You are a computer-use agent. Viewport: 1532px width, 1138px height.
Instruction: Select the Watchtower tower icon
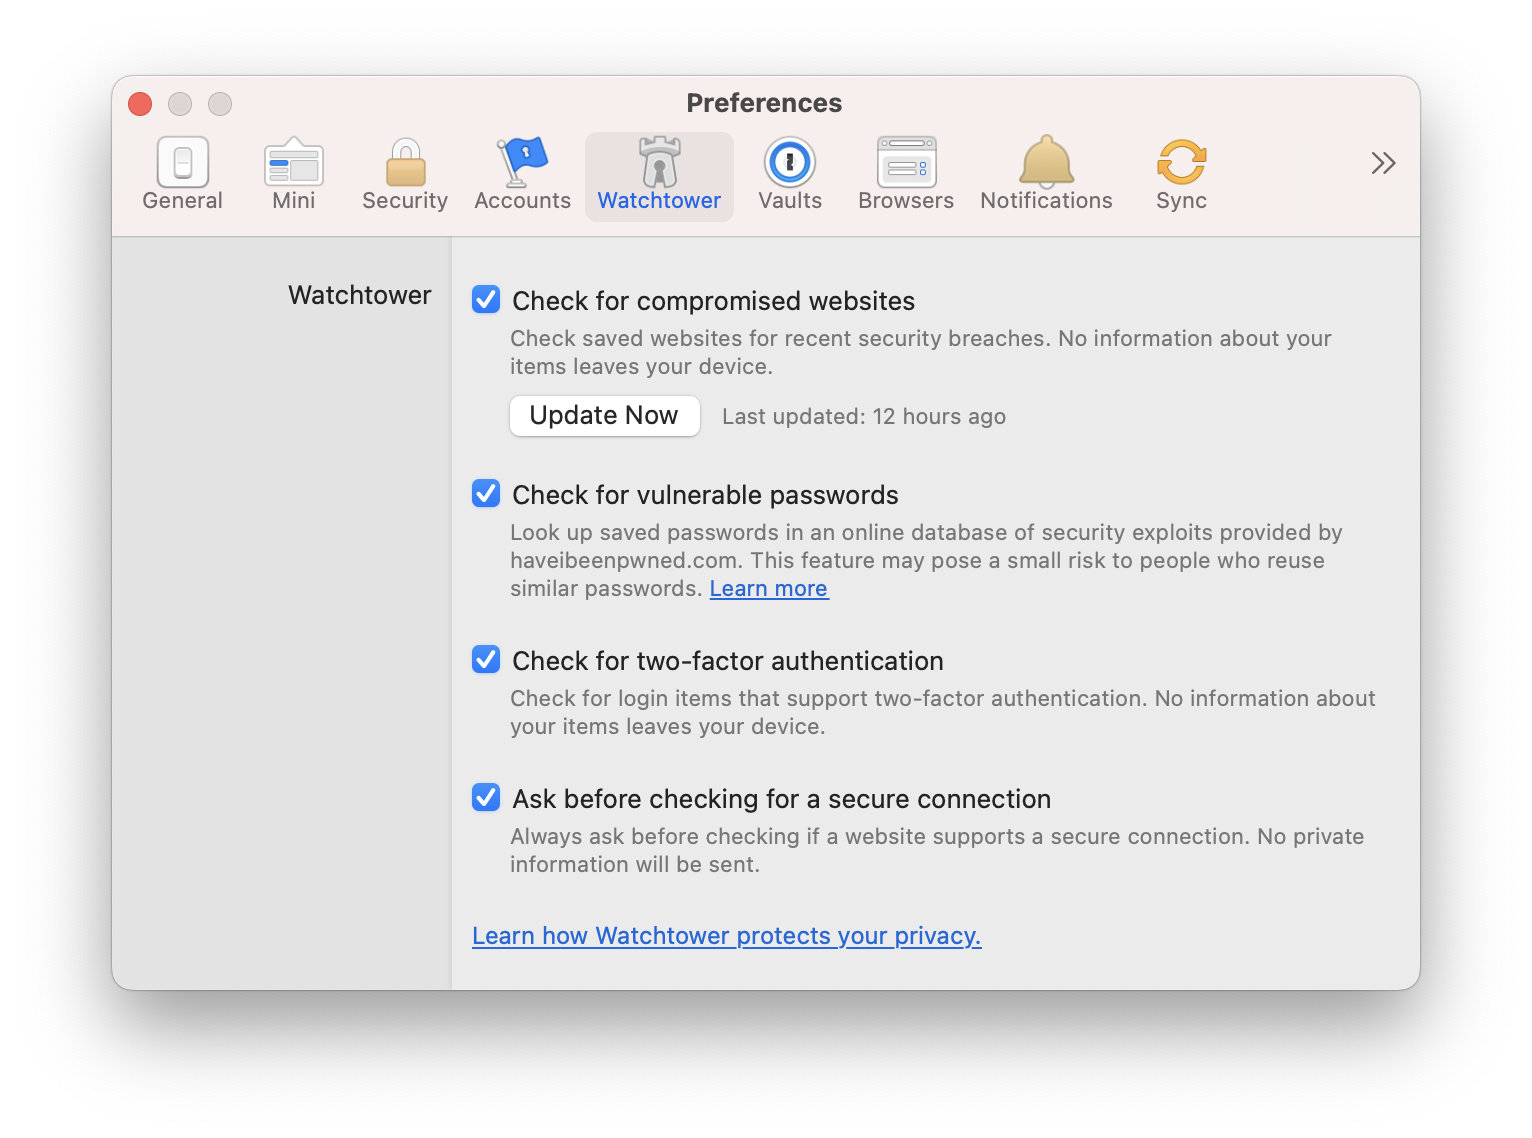click(659, 162)
